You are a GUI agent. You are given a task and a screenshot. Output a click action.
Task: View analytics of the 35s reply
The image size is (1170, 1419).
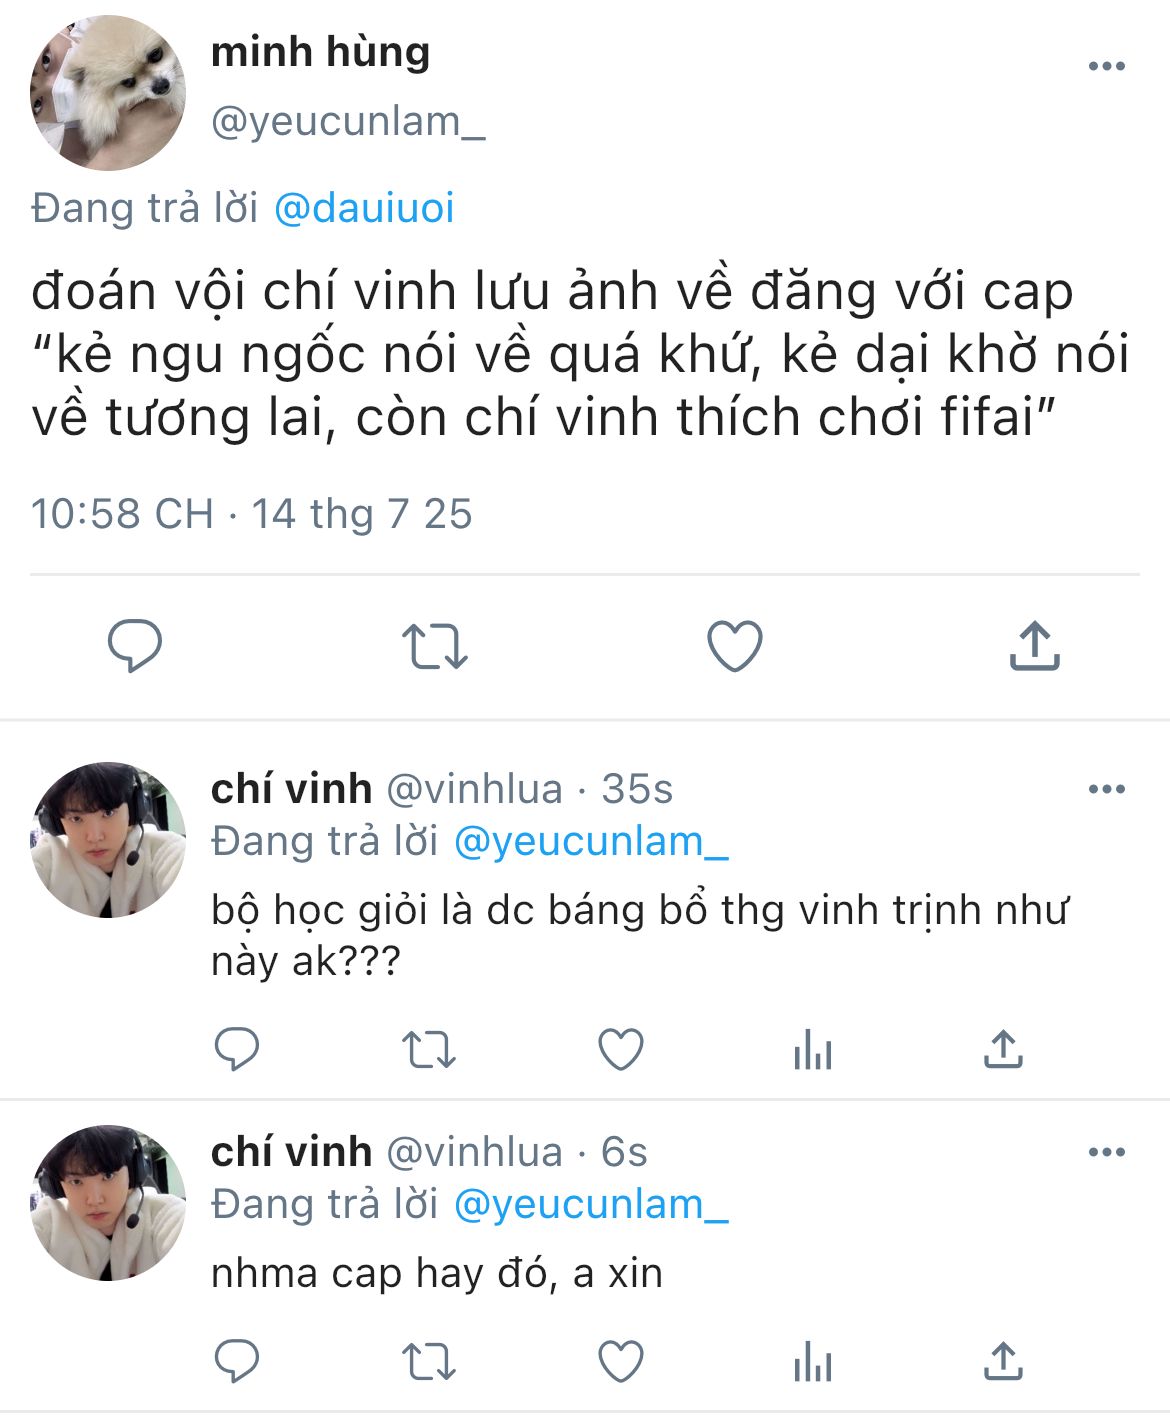point(812,1050)
